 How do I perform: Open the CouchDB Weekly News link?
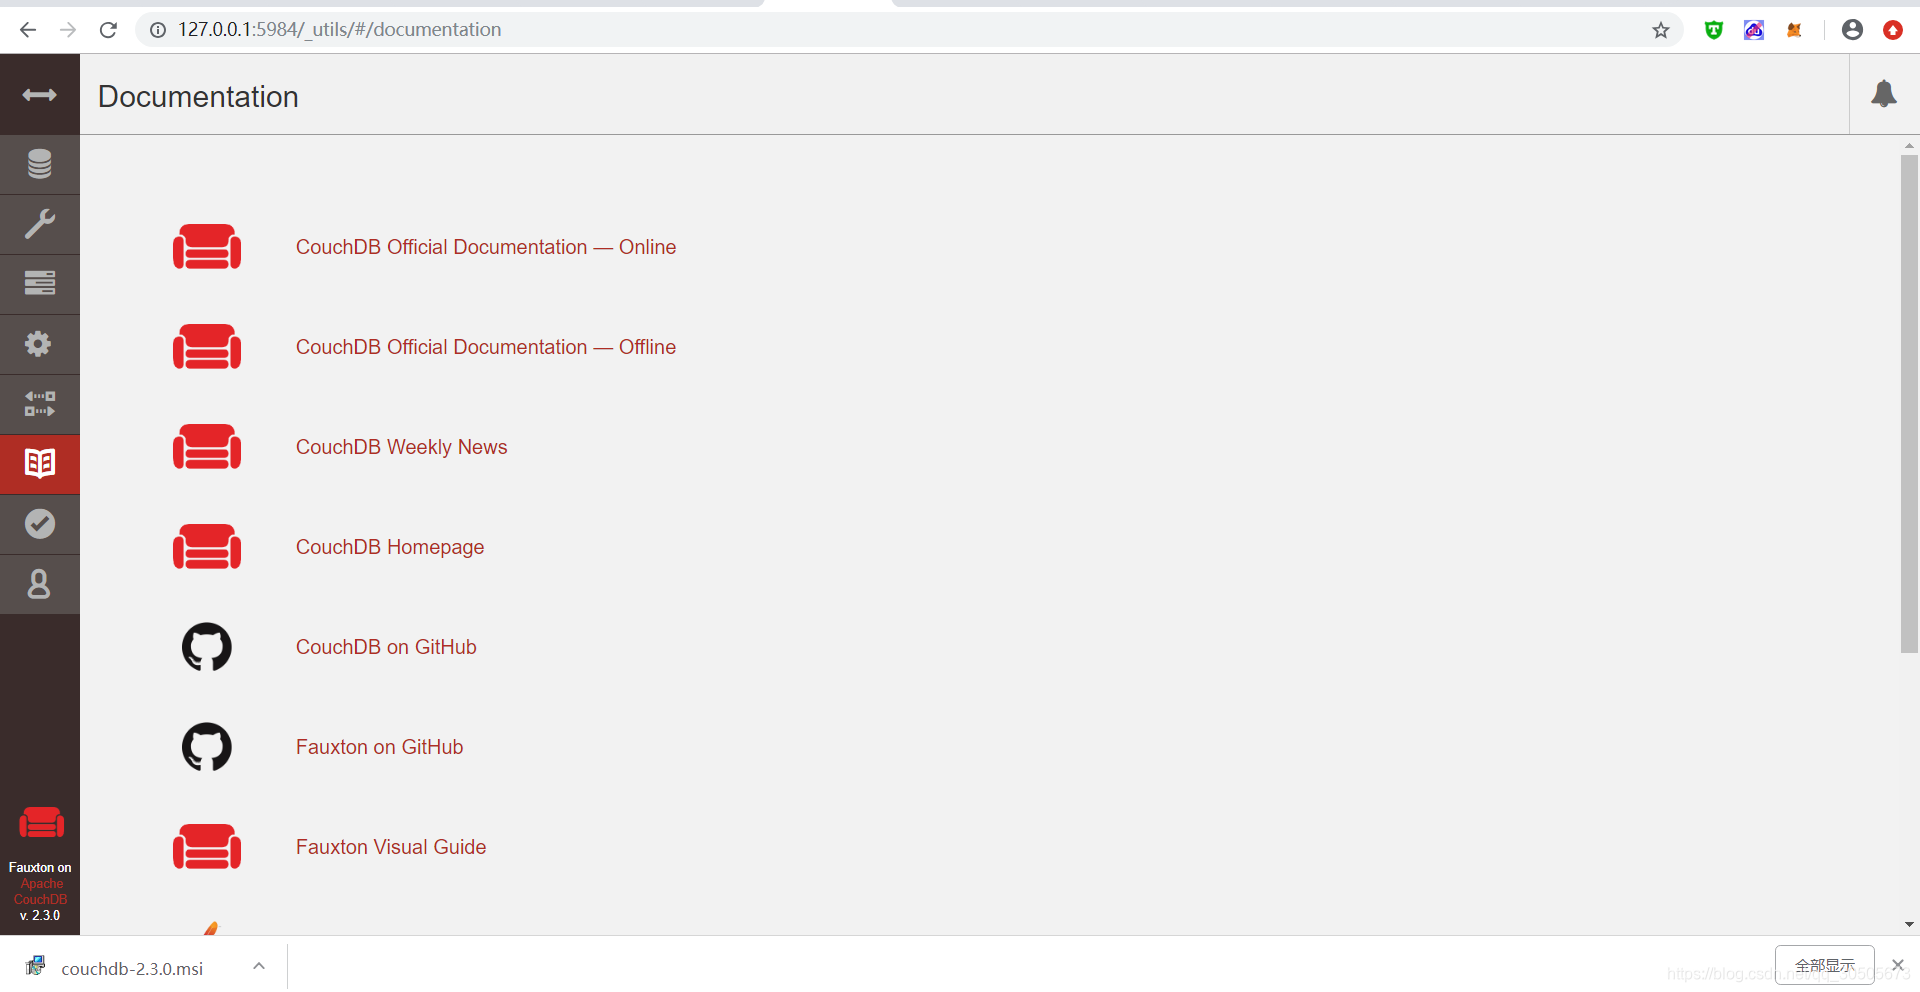(x=402, y=447)
